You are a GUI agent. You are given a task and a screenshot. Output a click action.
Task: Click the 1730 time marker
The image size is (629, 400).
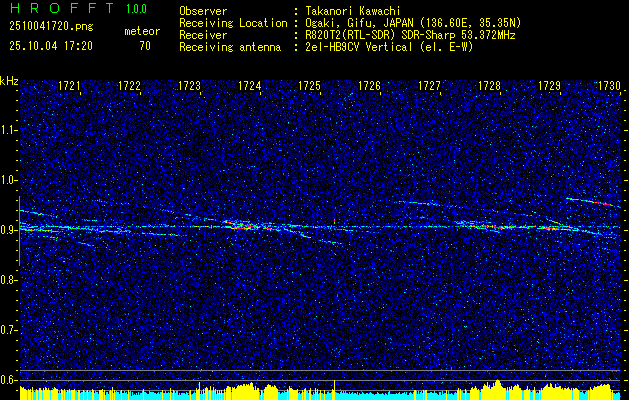[609, 86]
